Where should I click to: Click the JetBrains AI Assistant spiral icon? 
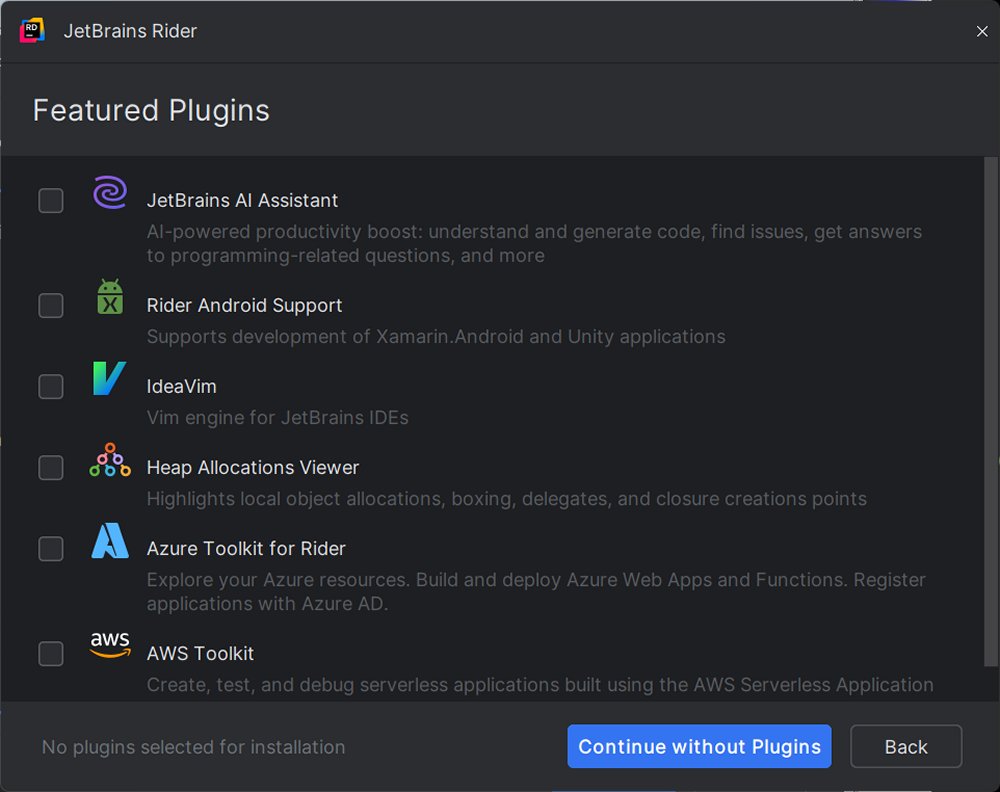click(110, 192)
